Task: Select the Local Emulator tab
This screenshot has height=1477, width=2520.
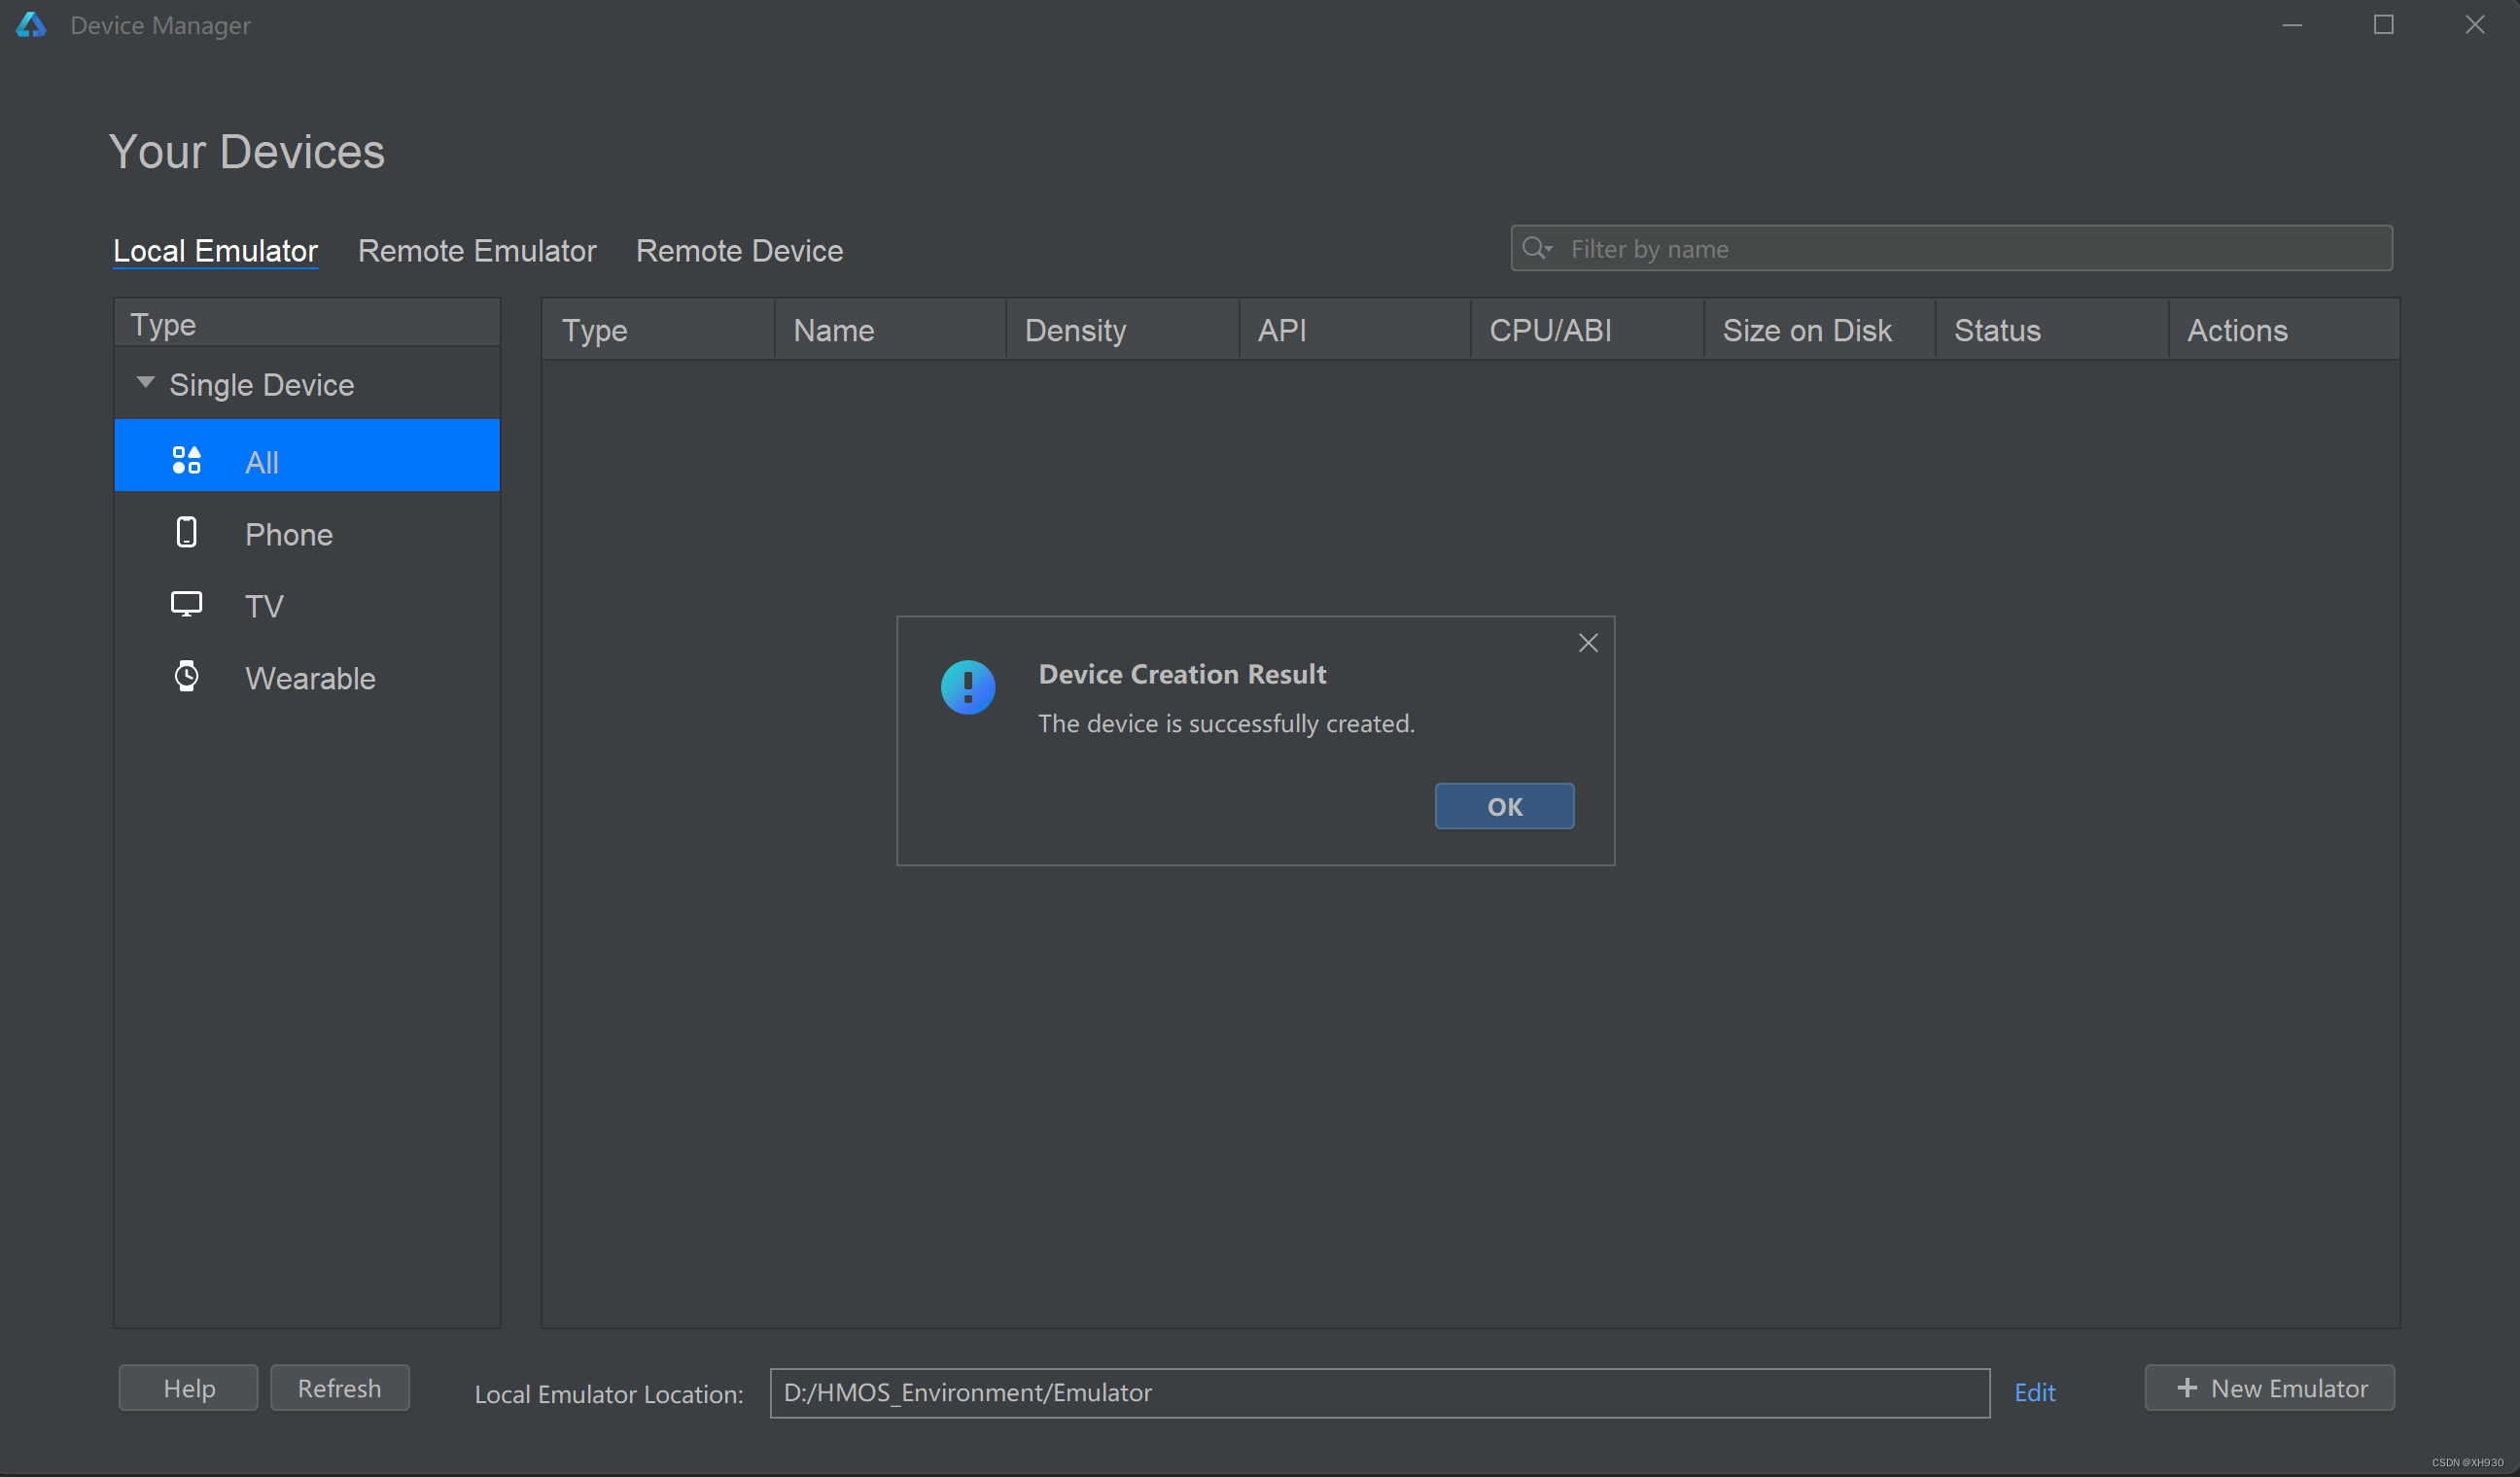Action: [215, 251]
